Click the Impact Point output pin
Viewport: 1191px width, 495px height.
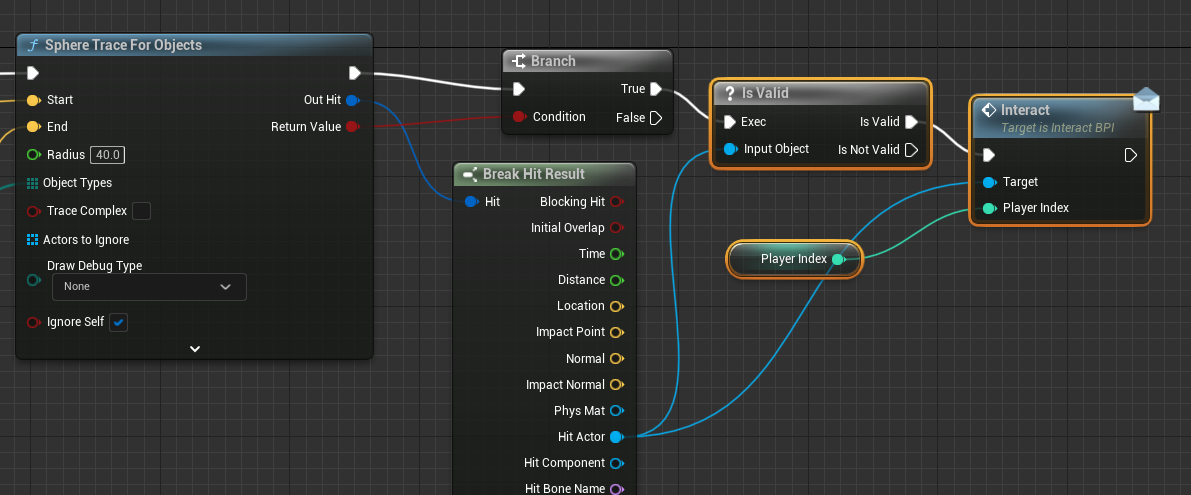point(617,333)
